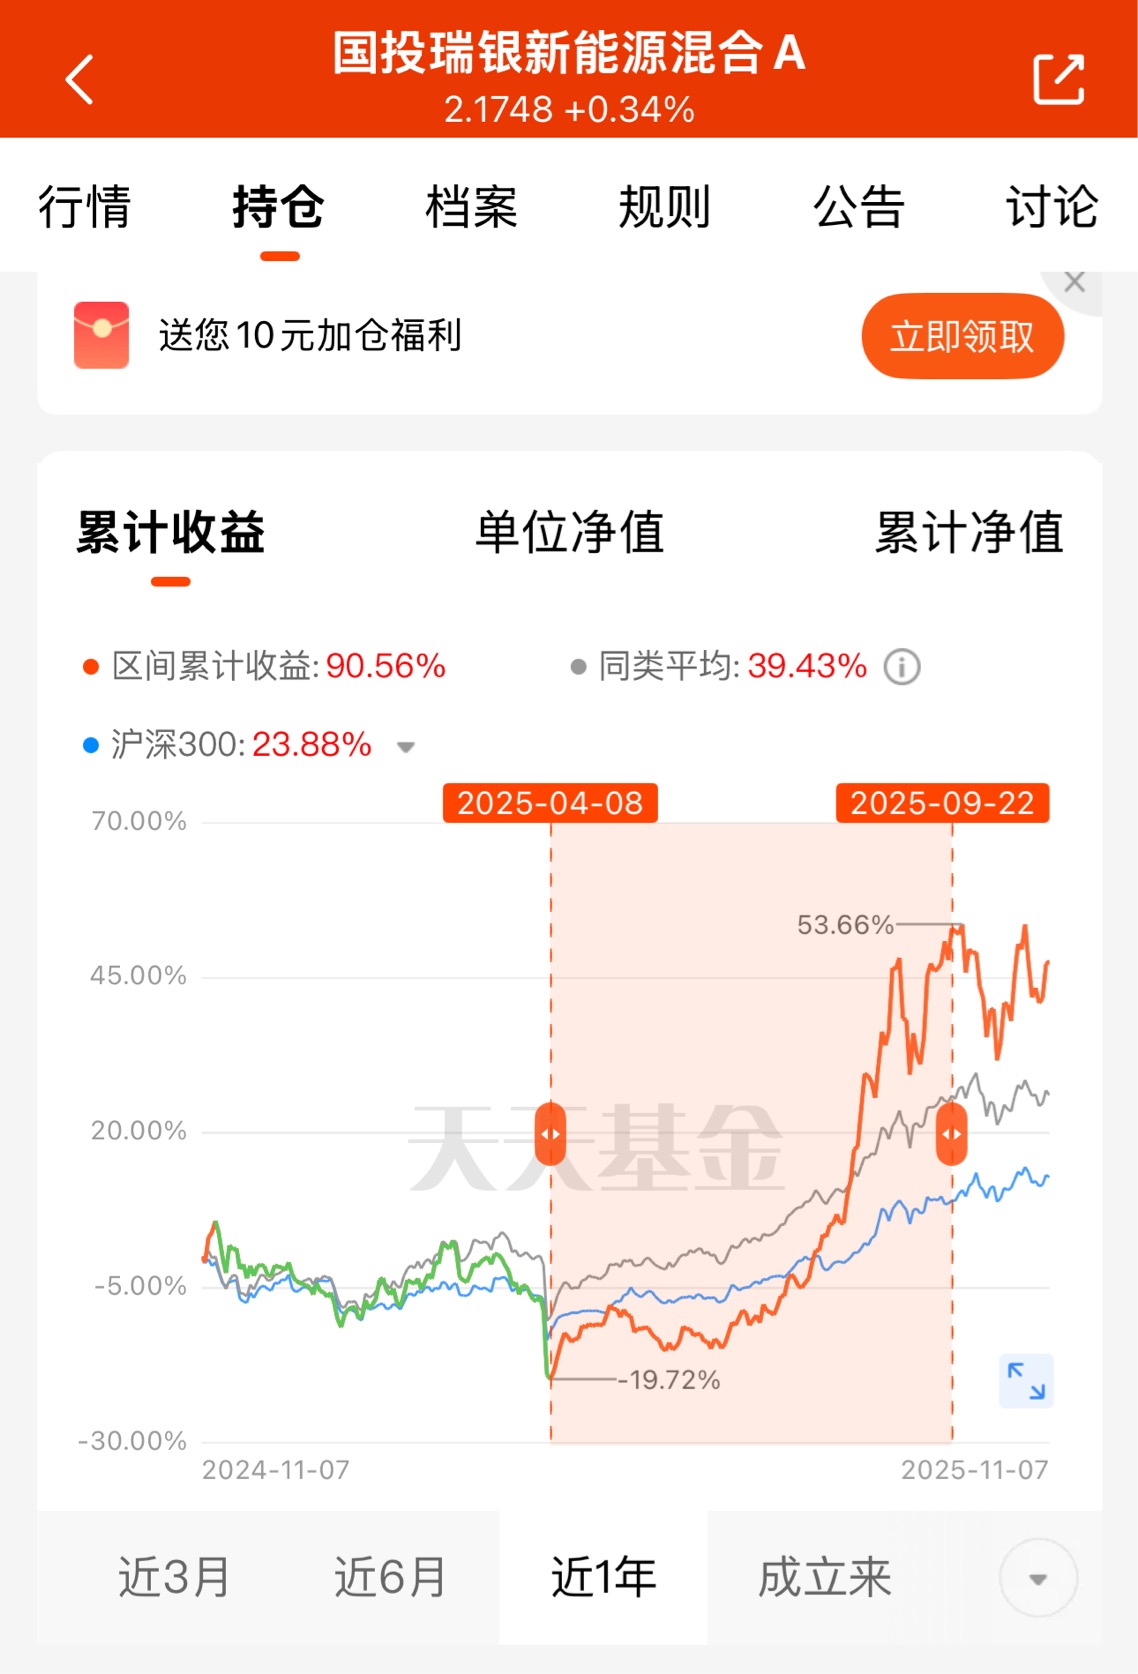Viewport: 1138px width, 1674px height.
Task: Switch to 档案 tab
Action: pyautogui.click(x=471, y=208)
